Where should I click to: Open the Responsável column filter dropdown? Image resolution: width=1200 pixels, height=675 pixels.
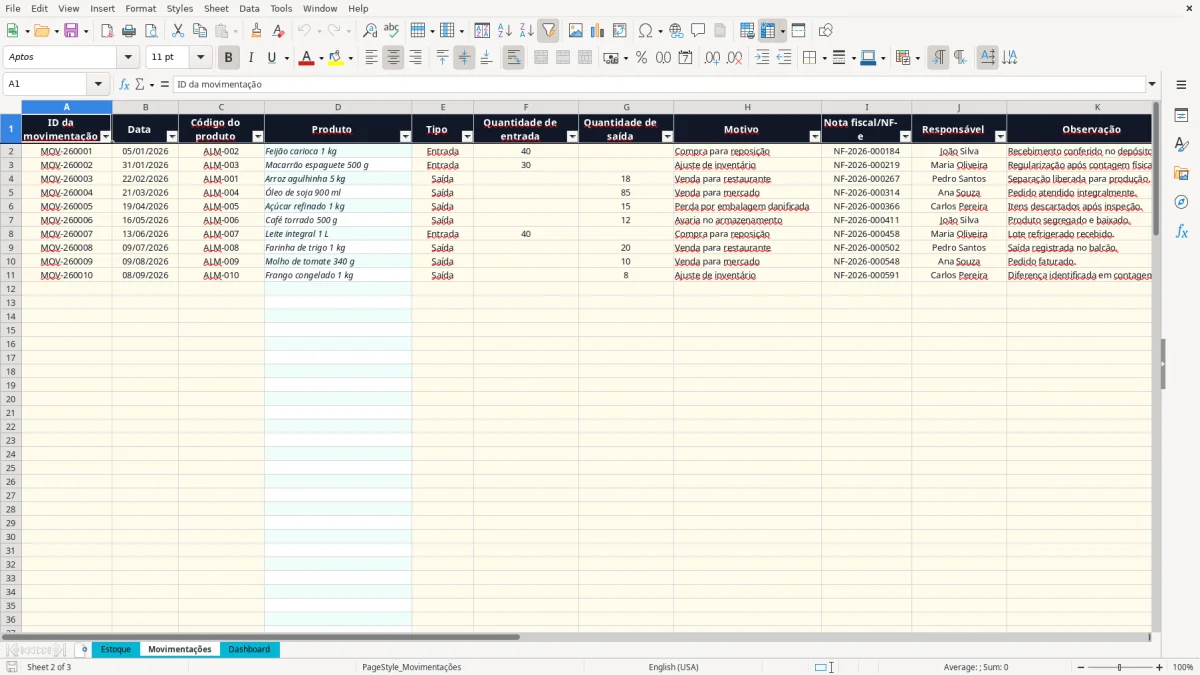(1000, 136)
